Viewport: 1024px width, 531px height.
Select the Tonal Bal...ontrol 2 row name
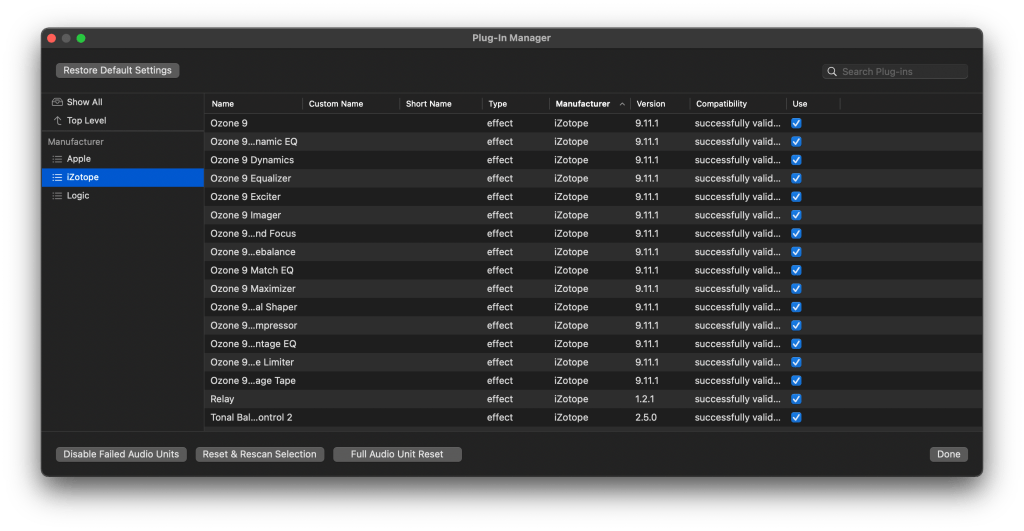click(x=251, y=417)
